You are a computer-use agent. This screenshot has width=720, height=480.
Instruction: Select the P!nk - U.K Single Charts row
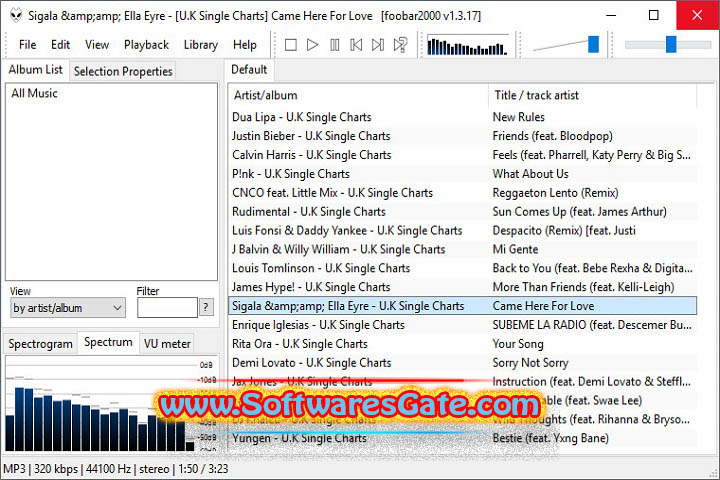click(462, 174)
